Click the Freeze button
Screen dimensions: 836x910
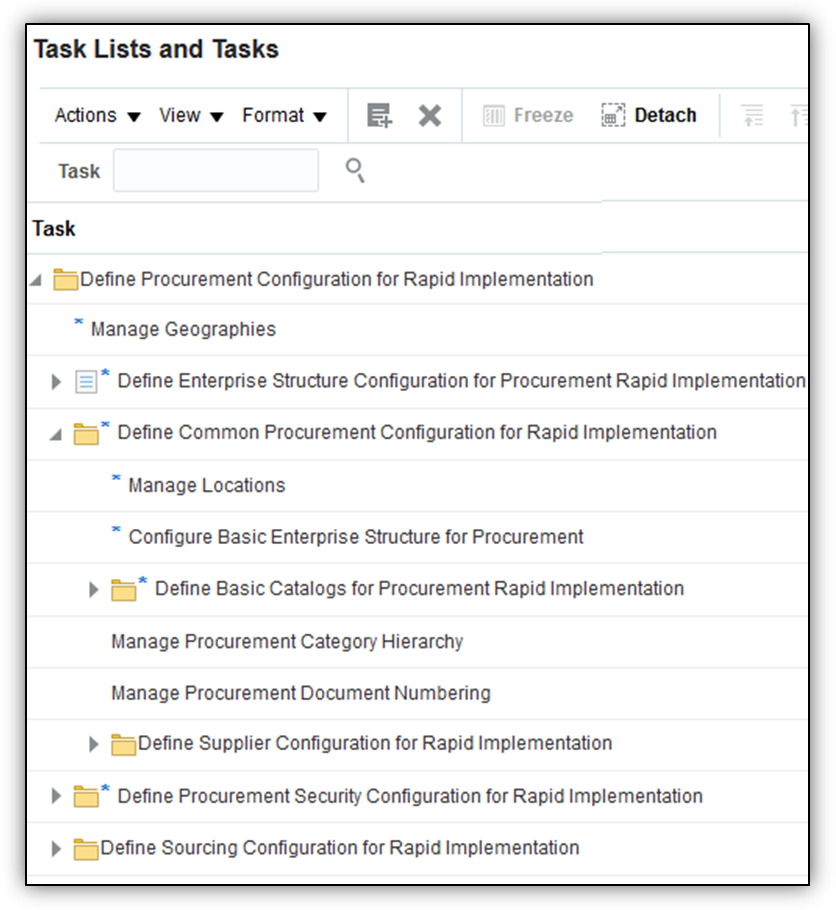click(528, 116)
